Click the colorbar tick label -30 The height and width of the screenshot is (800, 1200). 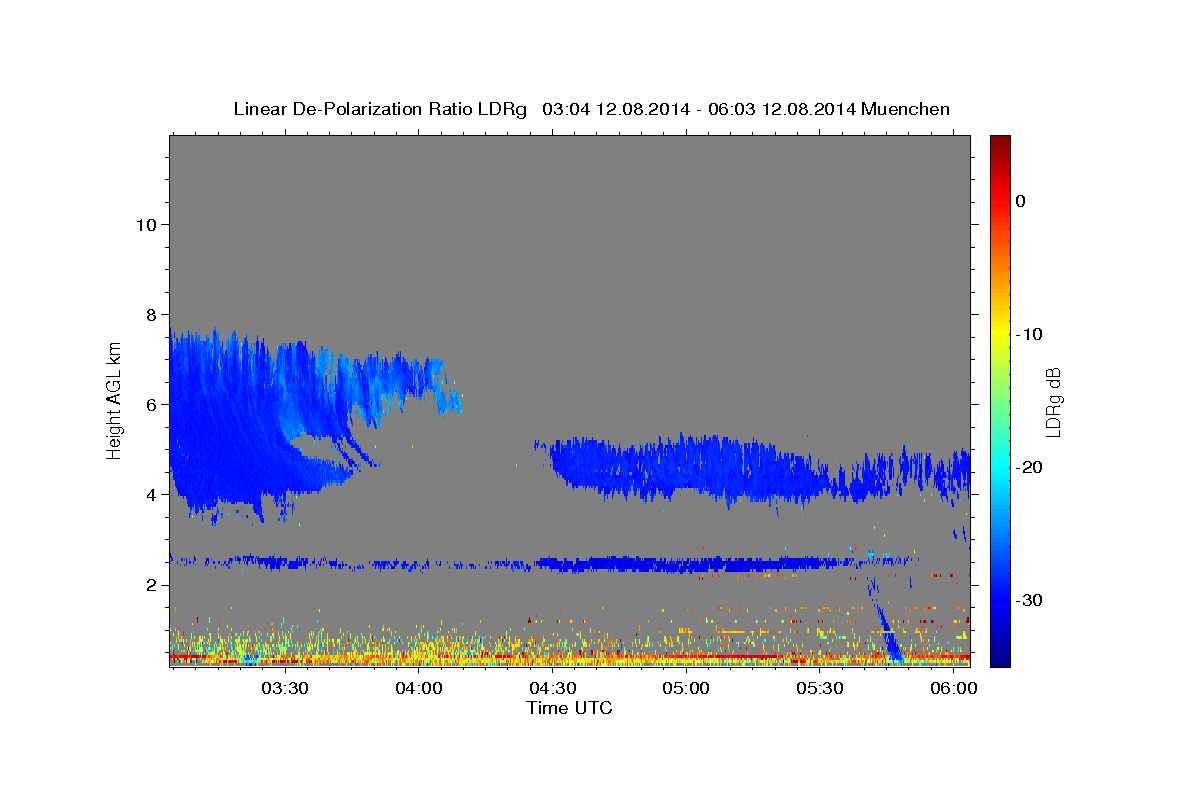tap(1030, 600)
